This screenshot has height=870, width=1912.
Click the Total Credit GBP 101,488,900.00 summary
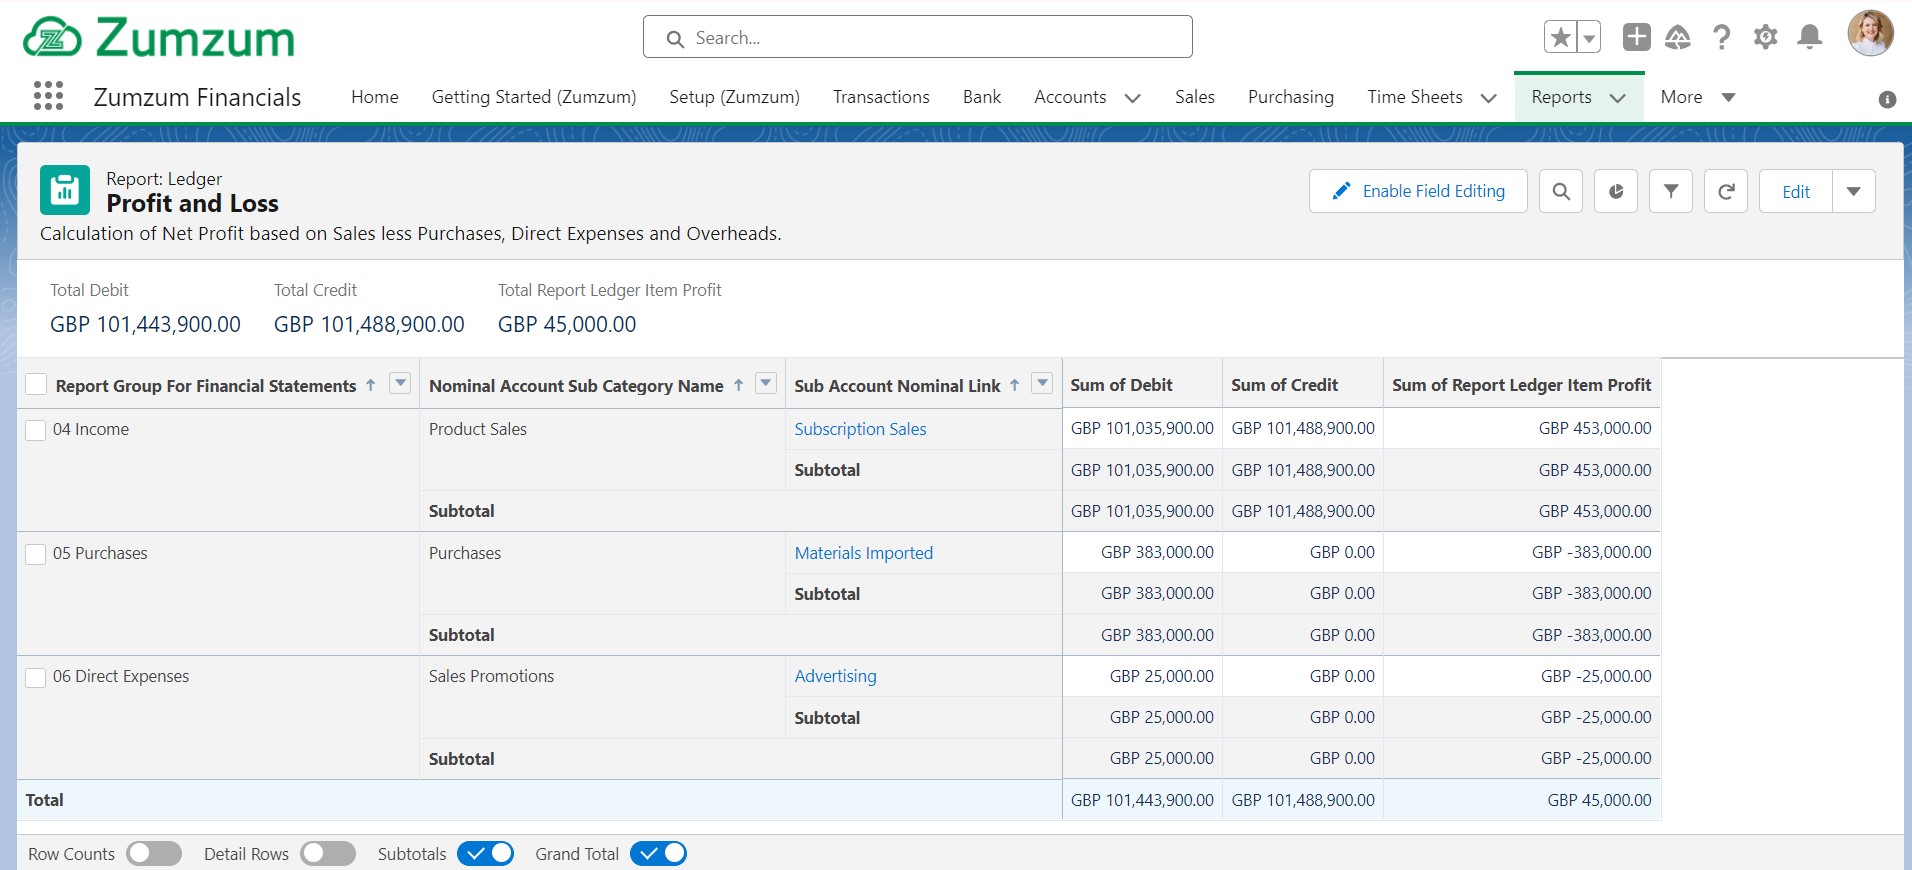[x=369, y=324]
